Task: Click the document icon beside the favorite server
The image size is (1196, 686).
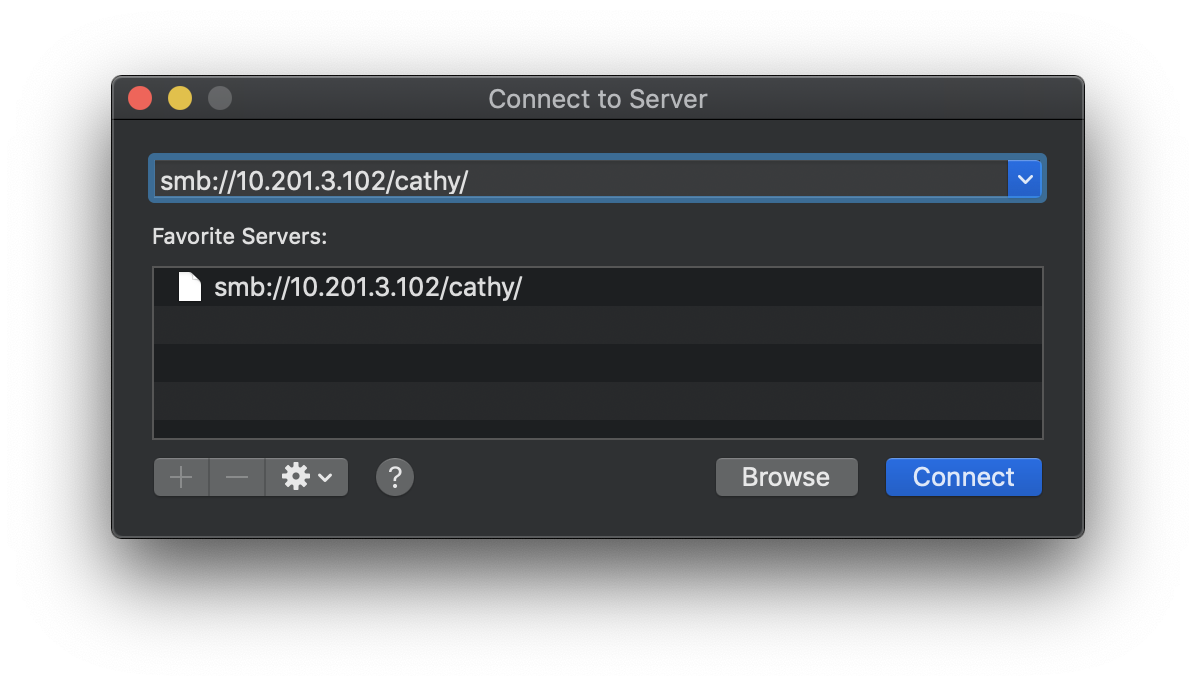Action: pos(190,287)
